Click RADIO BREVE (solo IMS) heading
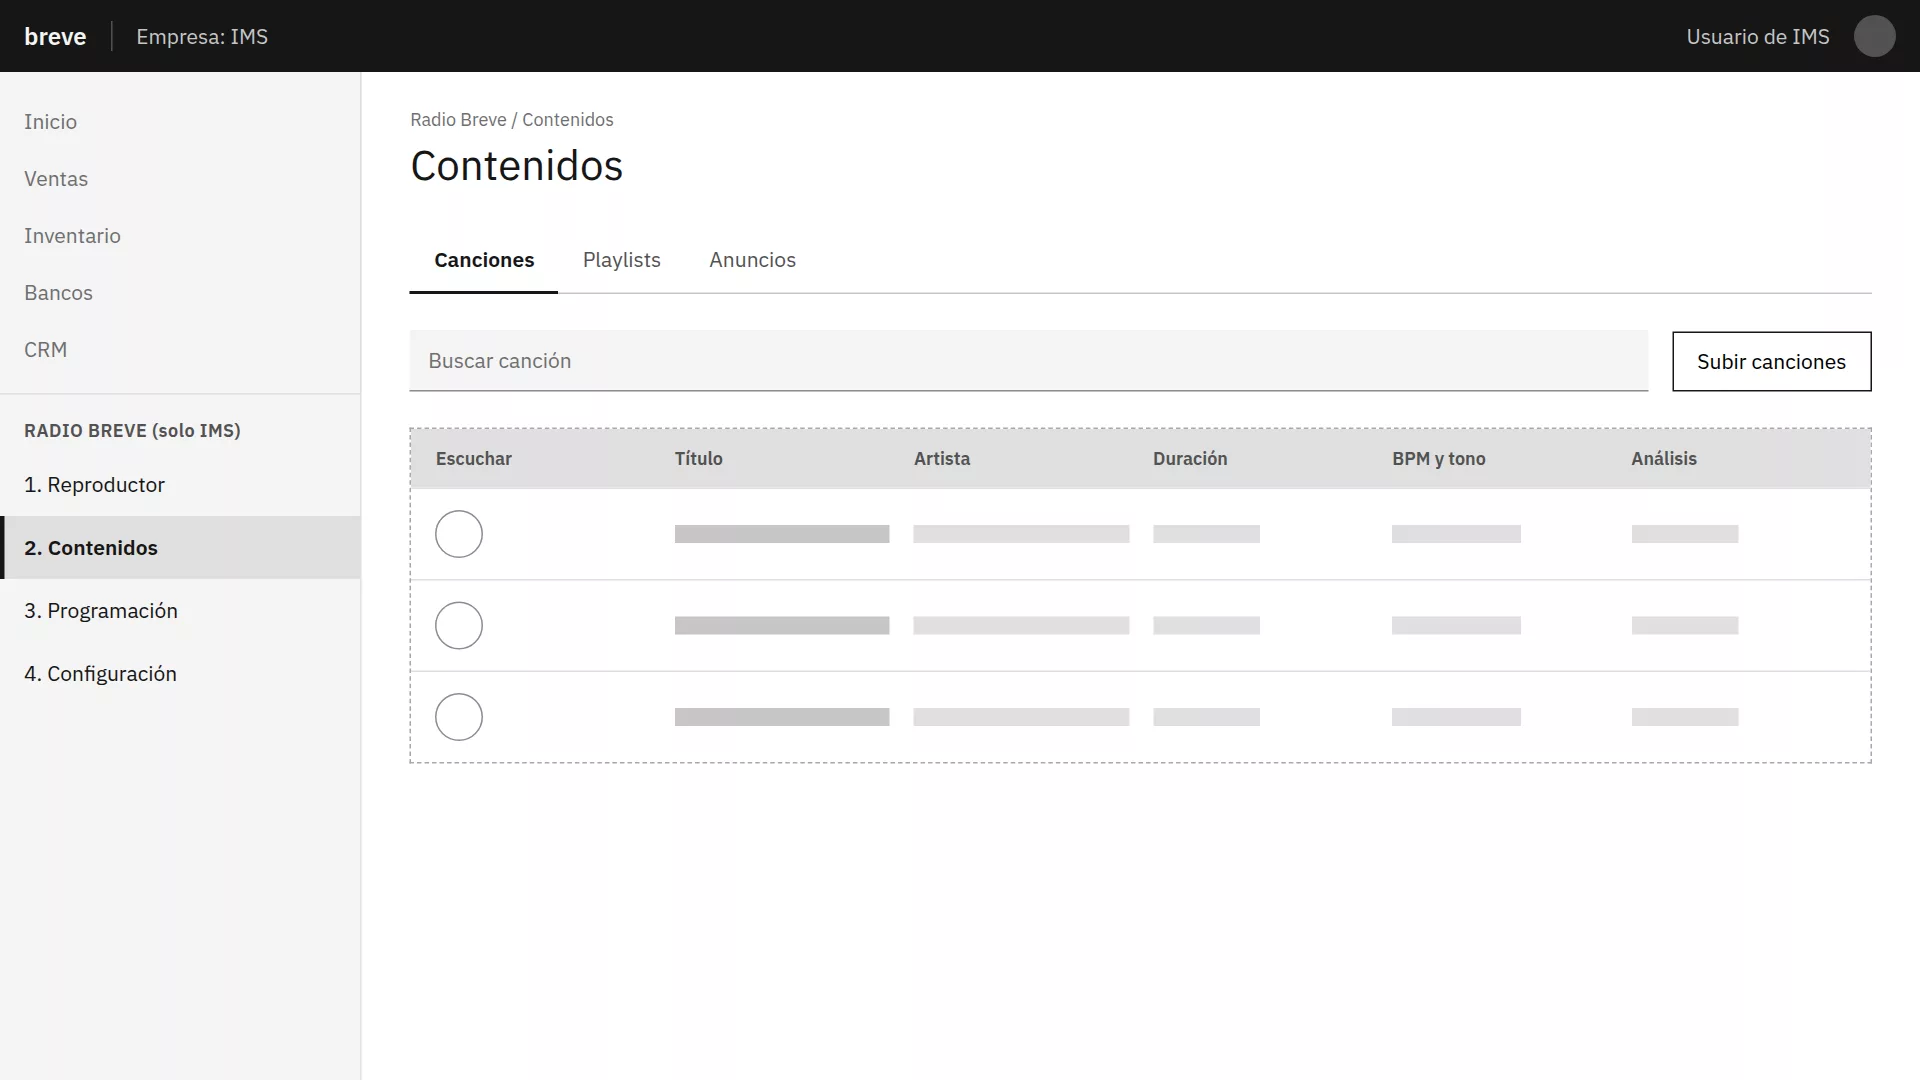 pyautogui.click(x=132, y=431)
